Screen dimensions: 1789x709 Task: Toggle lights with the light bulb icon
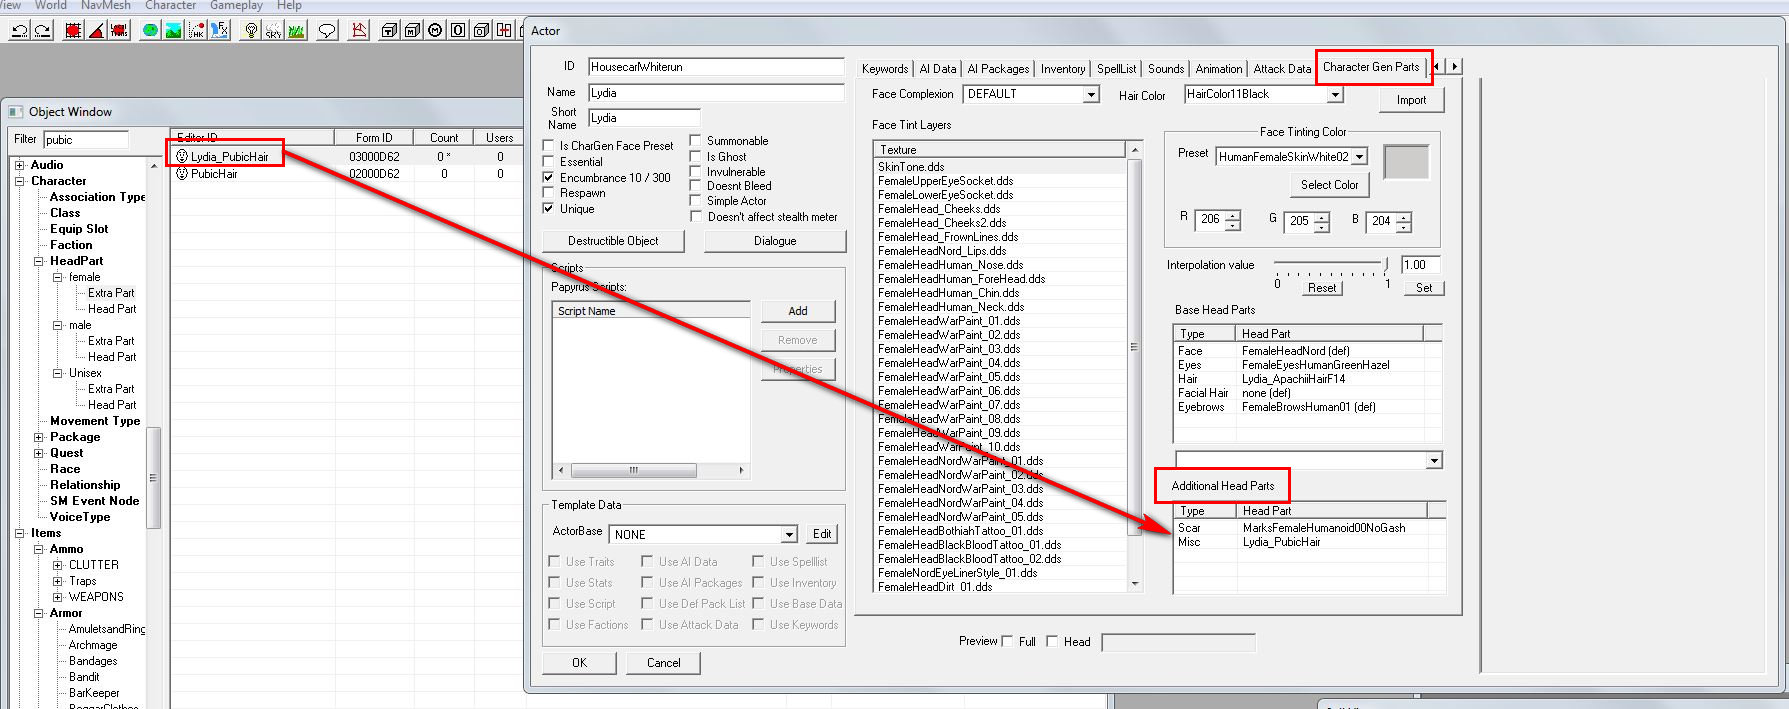251,31
